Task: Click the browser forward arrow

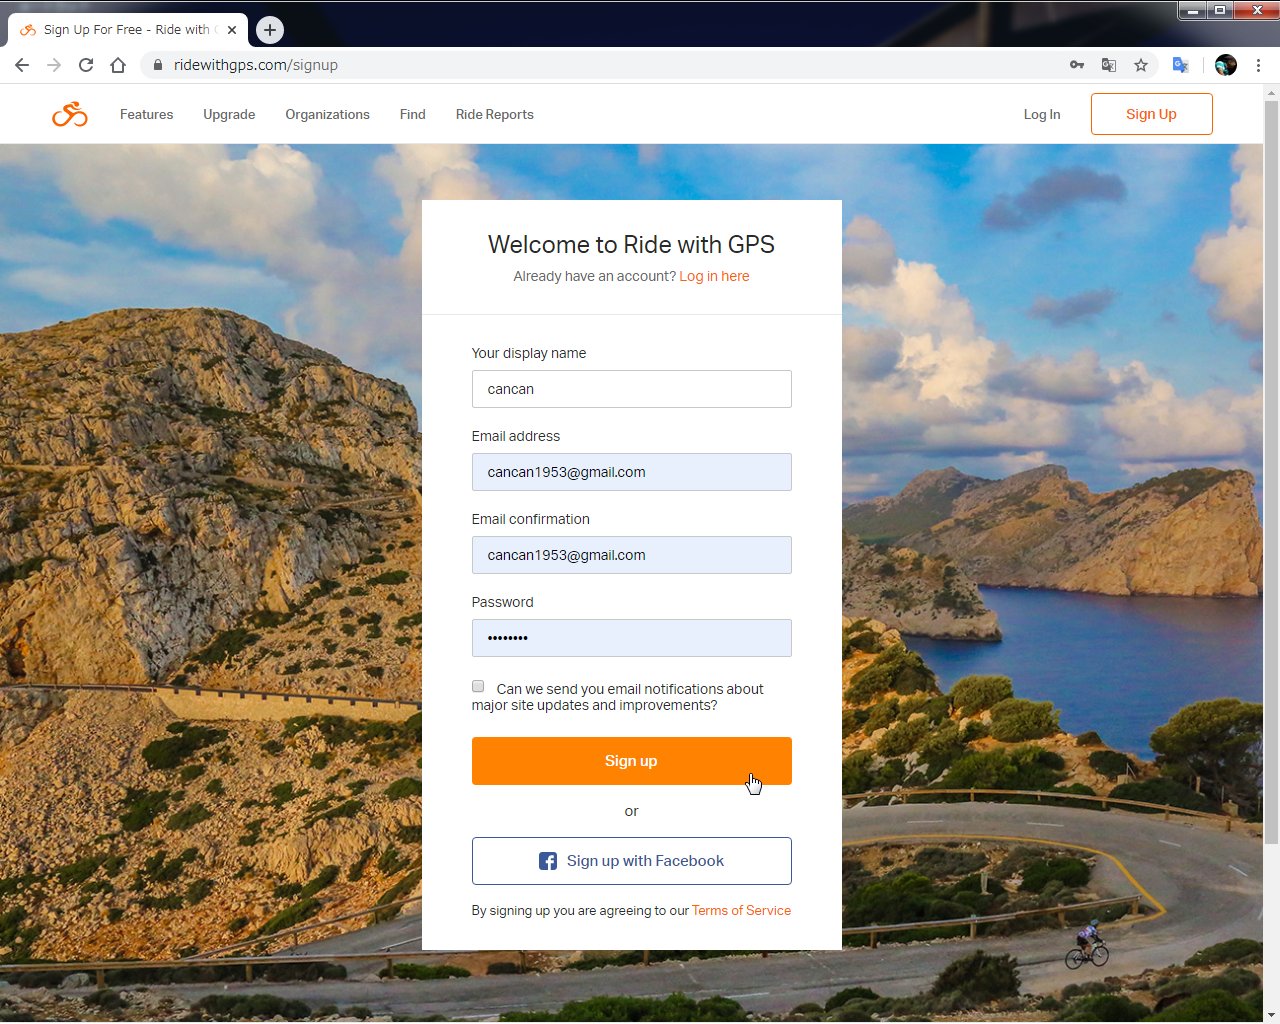Action: (54, 65)
